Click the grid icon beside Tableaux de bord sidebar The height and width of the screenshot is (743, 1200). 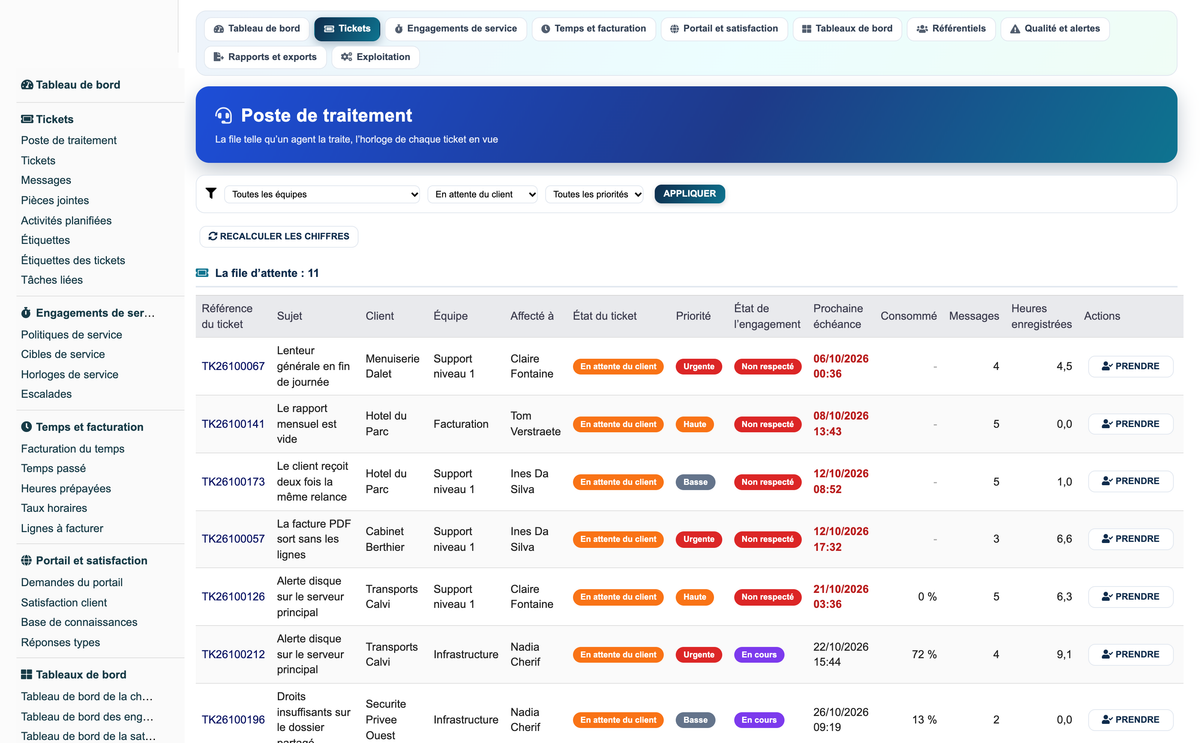pos(27,675)
